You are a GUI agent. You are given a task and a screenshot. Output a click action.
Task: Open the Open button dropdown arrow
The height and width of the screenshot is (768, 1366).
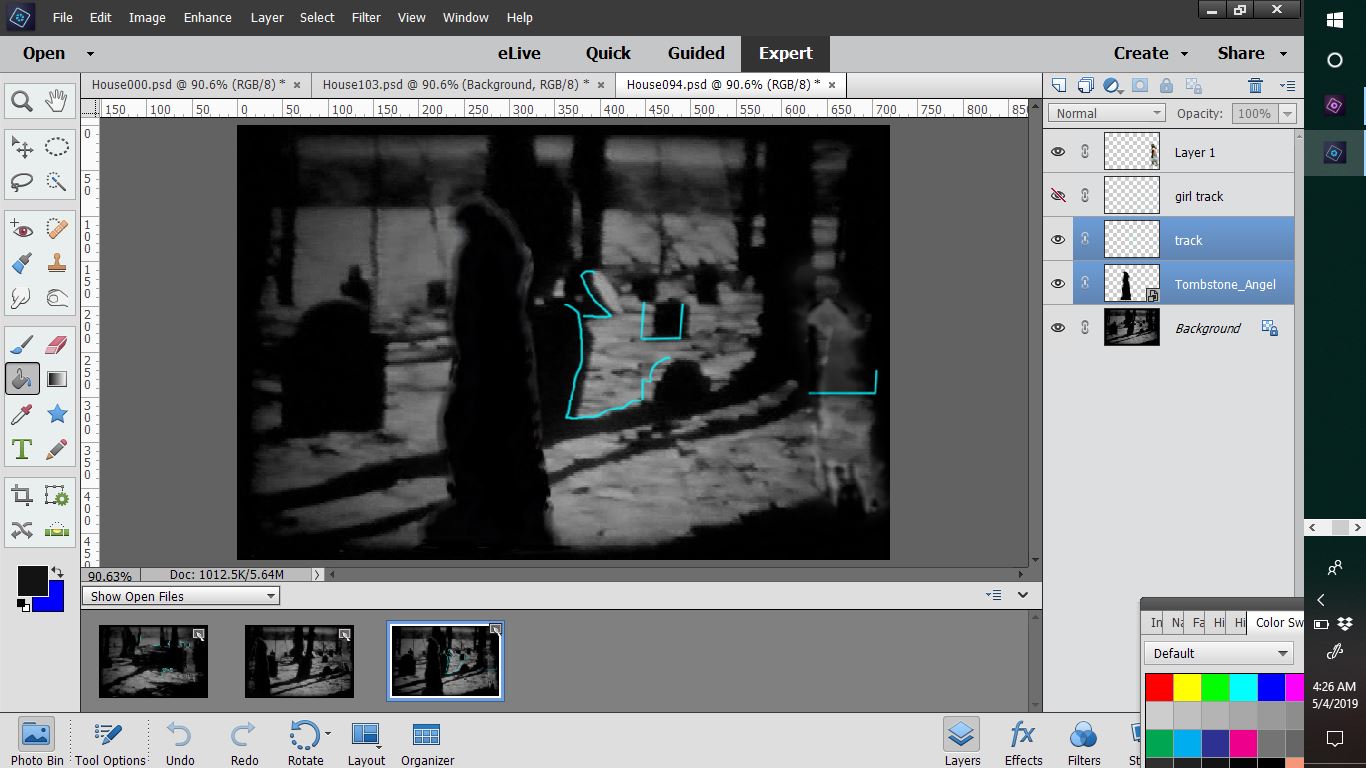90,54
